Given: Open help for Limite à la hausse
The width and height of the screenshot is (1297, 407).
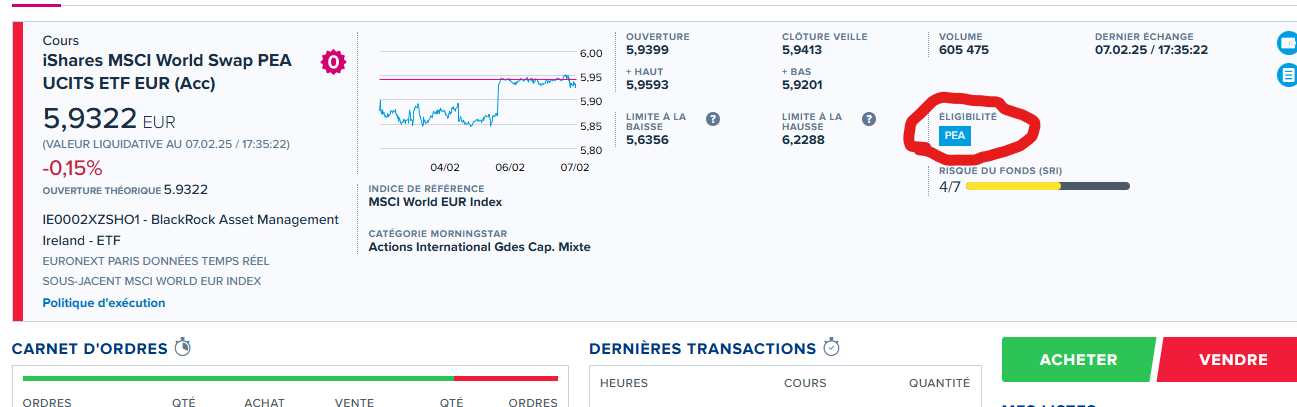Looking at the screenshot, I should pyautogui.click(x=869, y=119).
